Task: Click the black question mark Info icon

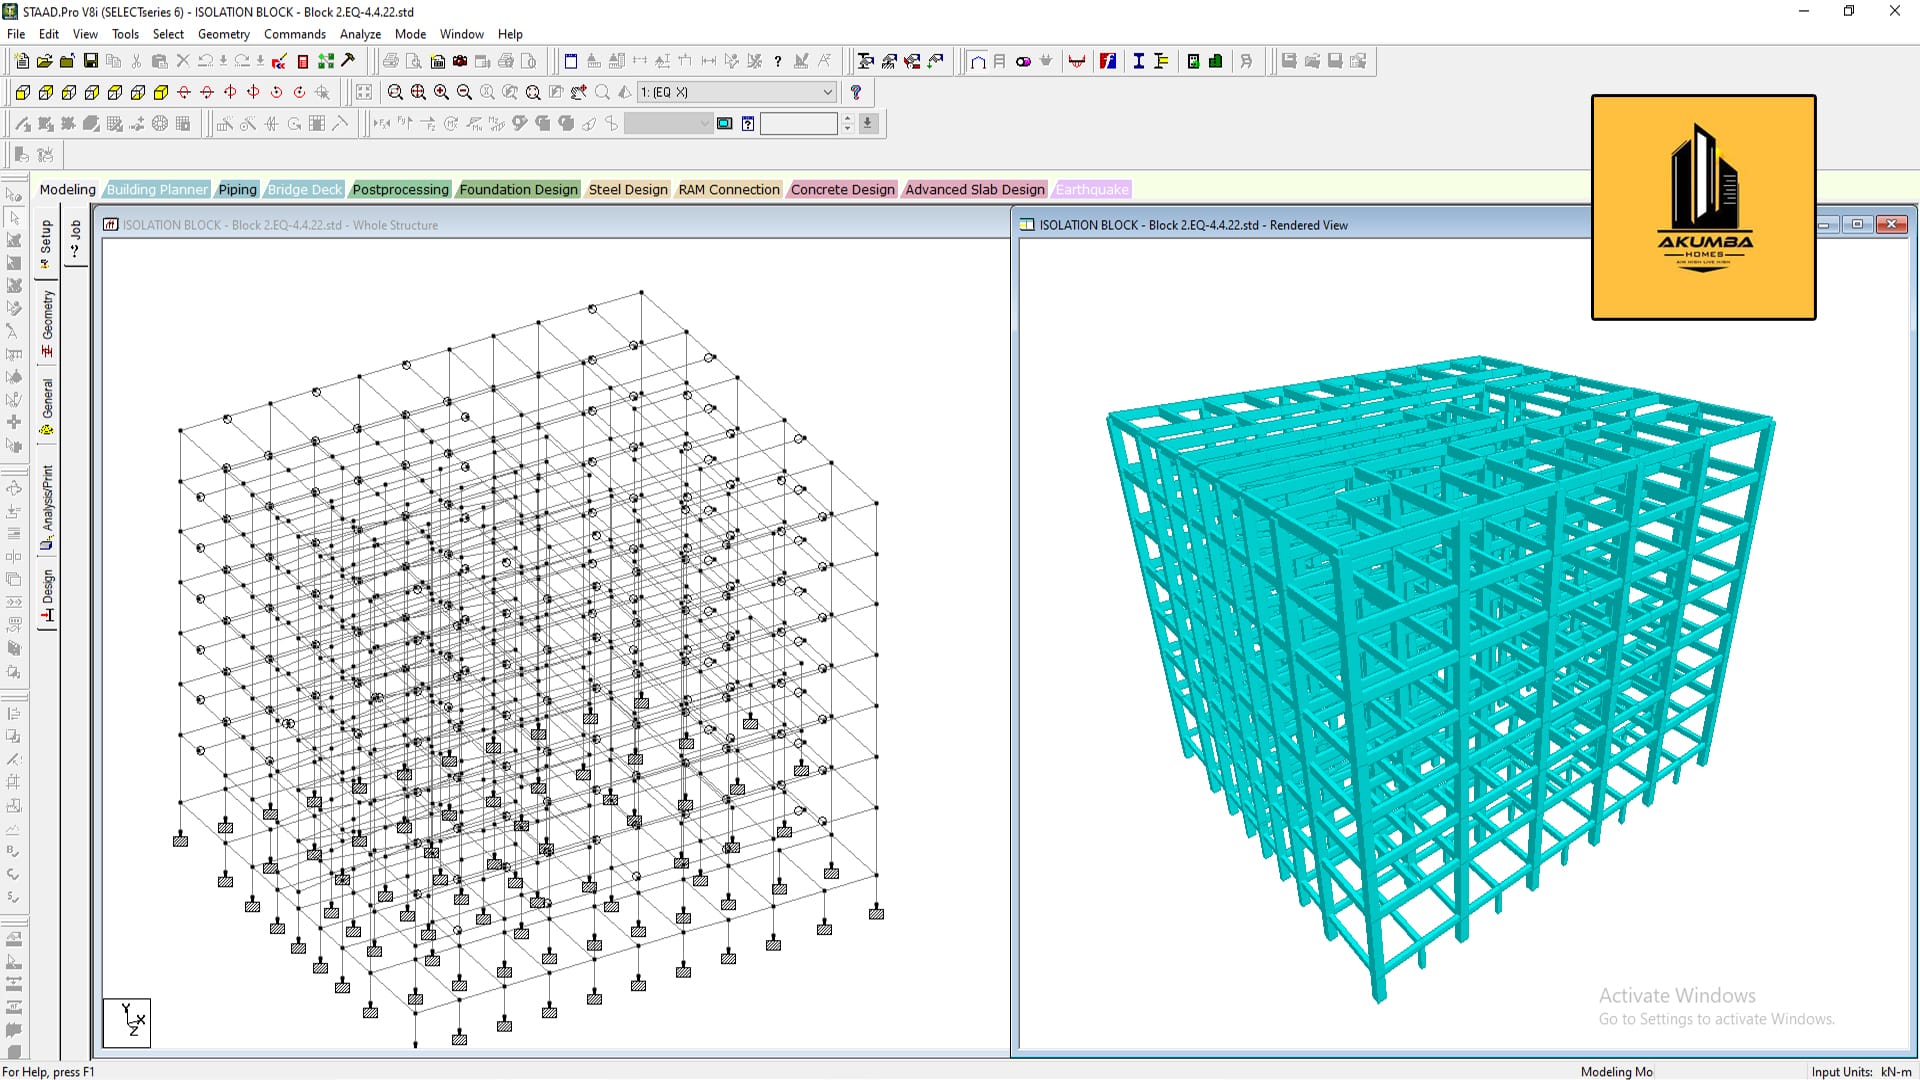Action: point(777,61)
